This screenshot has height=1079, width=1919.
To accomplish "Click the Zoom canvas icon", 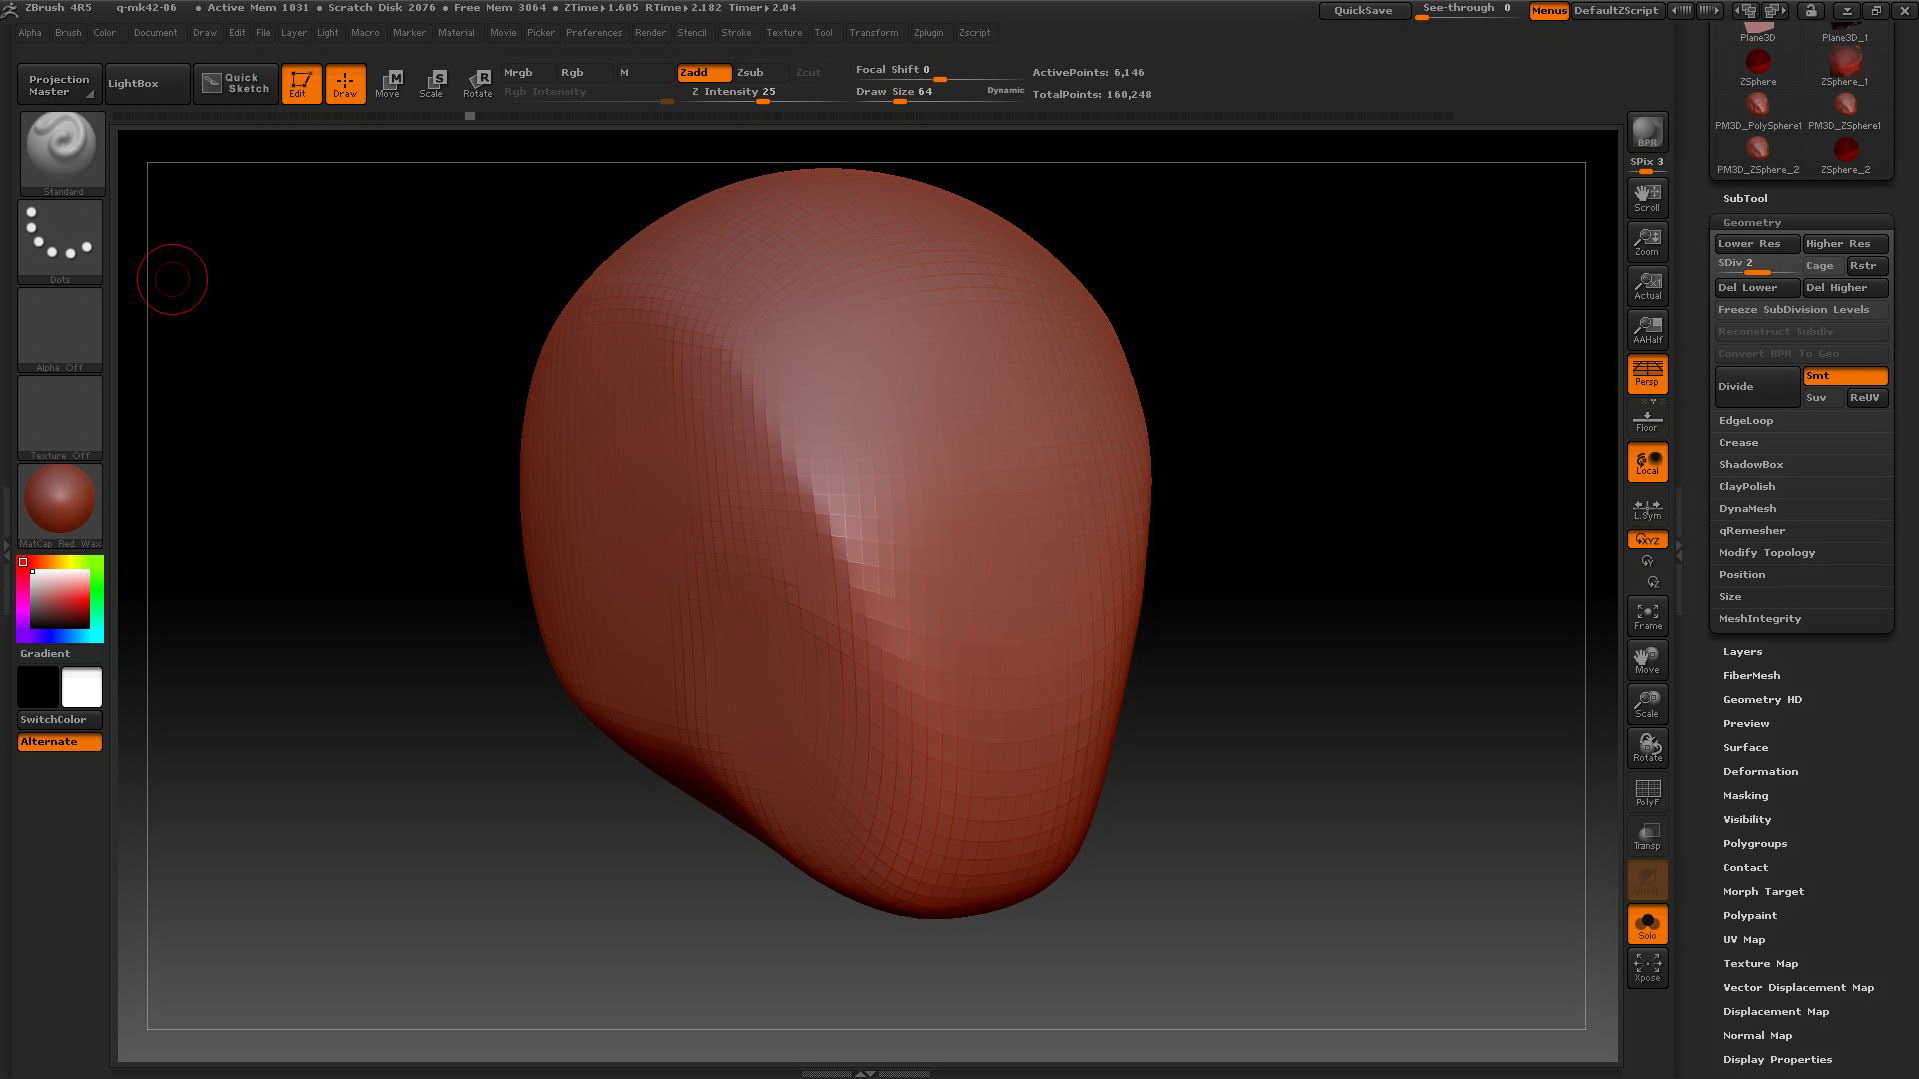I will coord(1647,242).
